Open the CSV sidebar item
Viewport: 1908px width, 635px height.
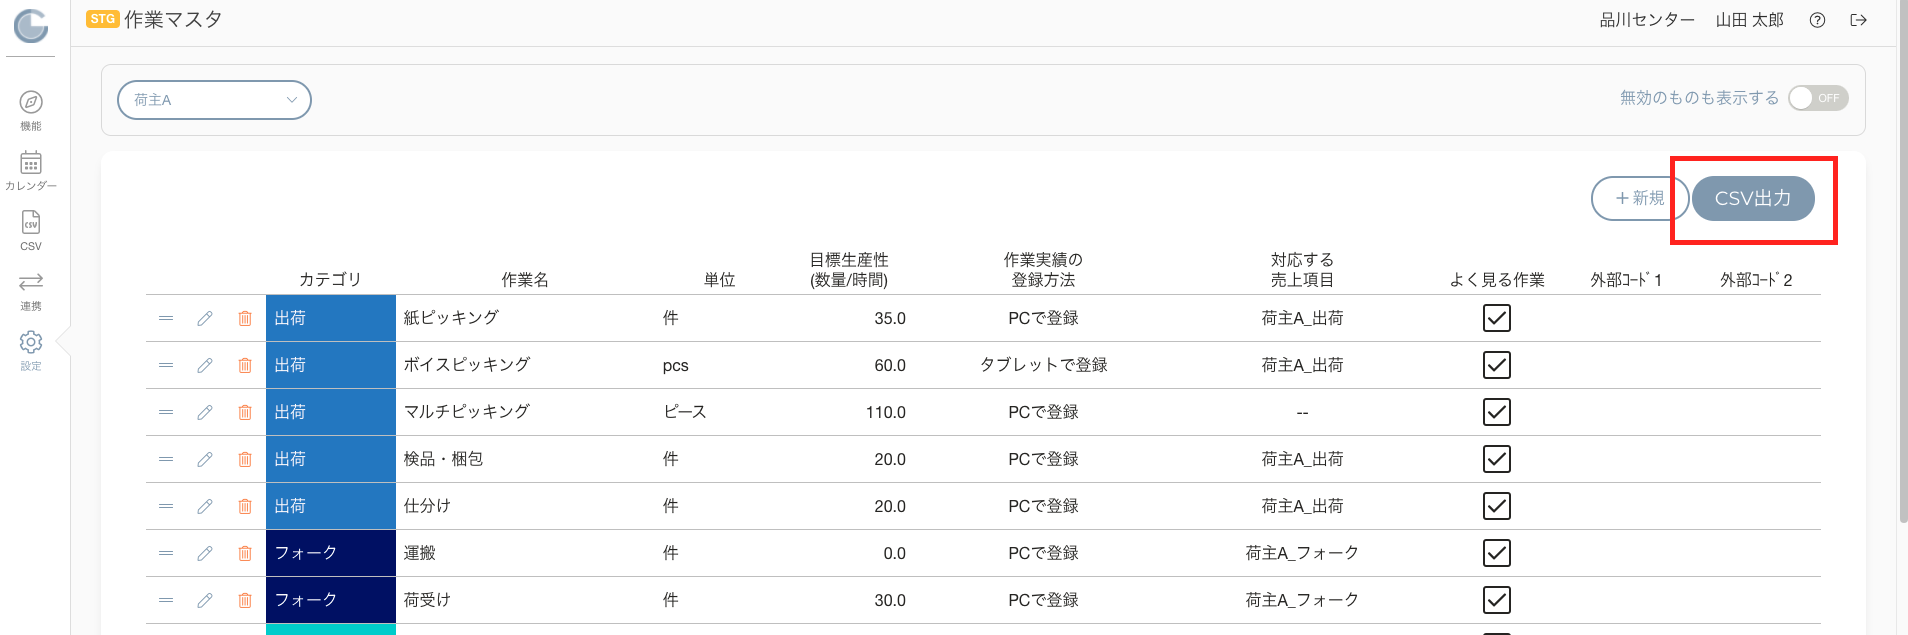tap(31, 230)
